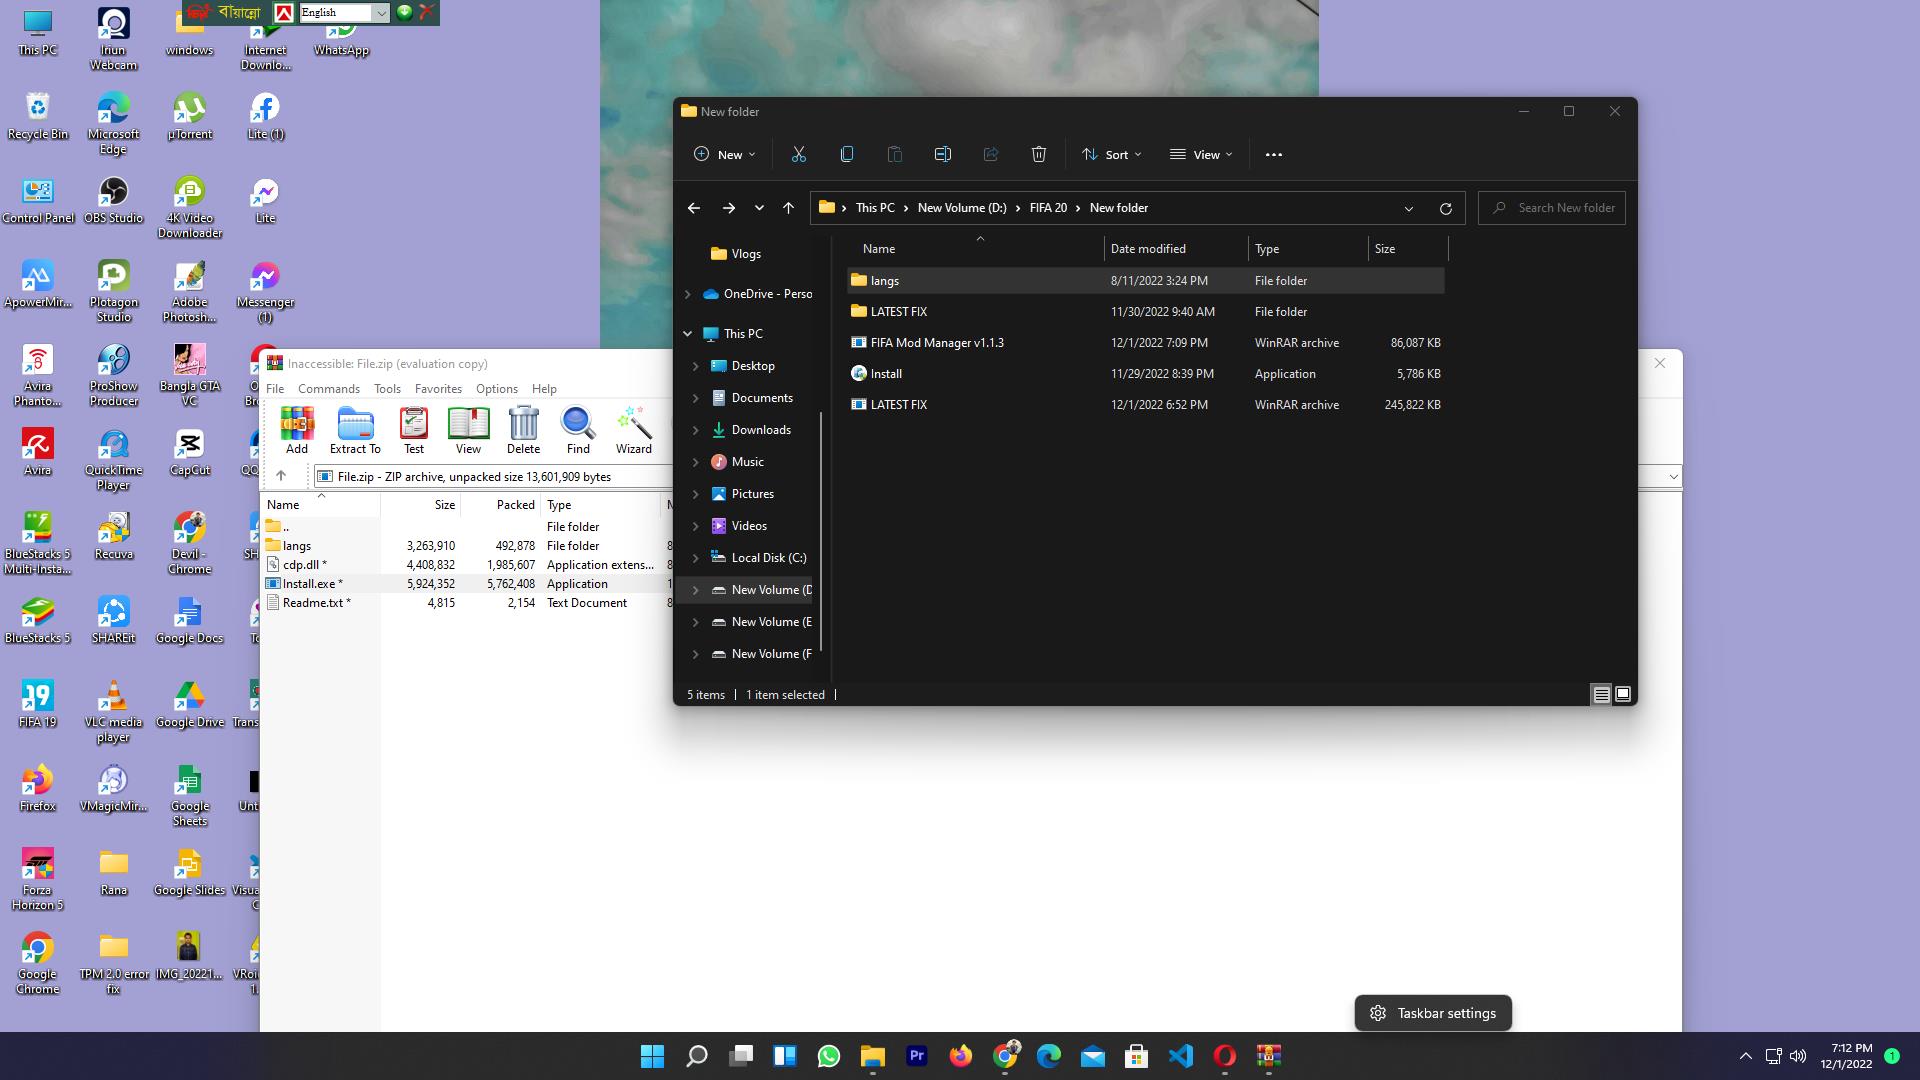
Task: Expand the Downloads tree node
Action: point(695,430)
